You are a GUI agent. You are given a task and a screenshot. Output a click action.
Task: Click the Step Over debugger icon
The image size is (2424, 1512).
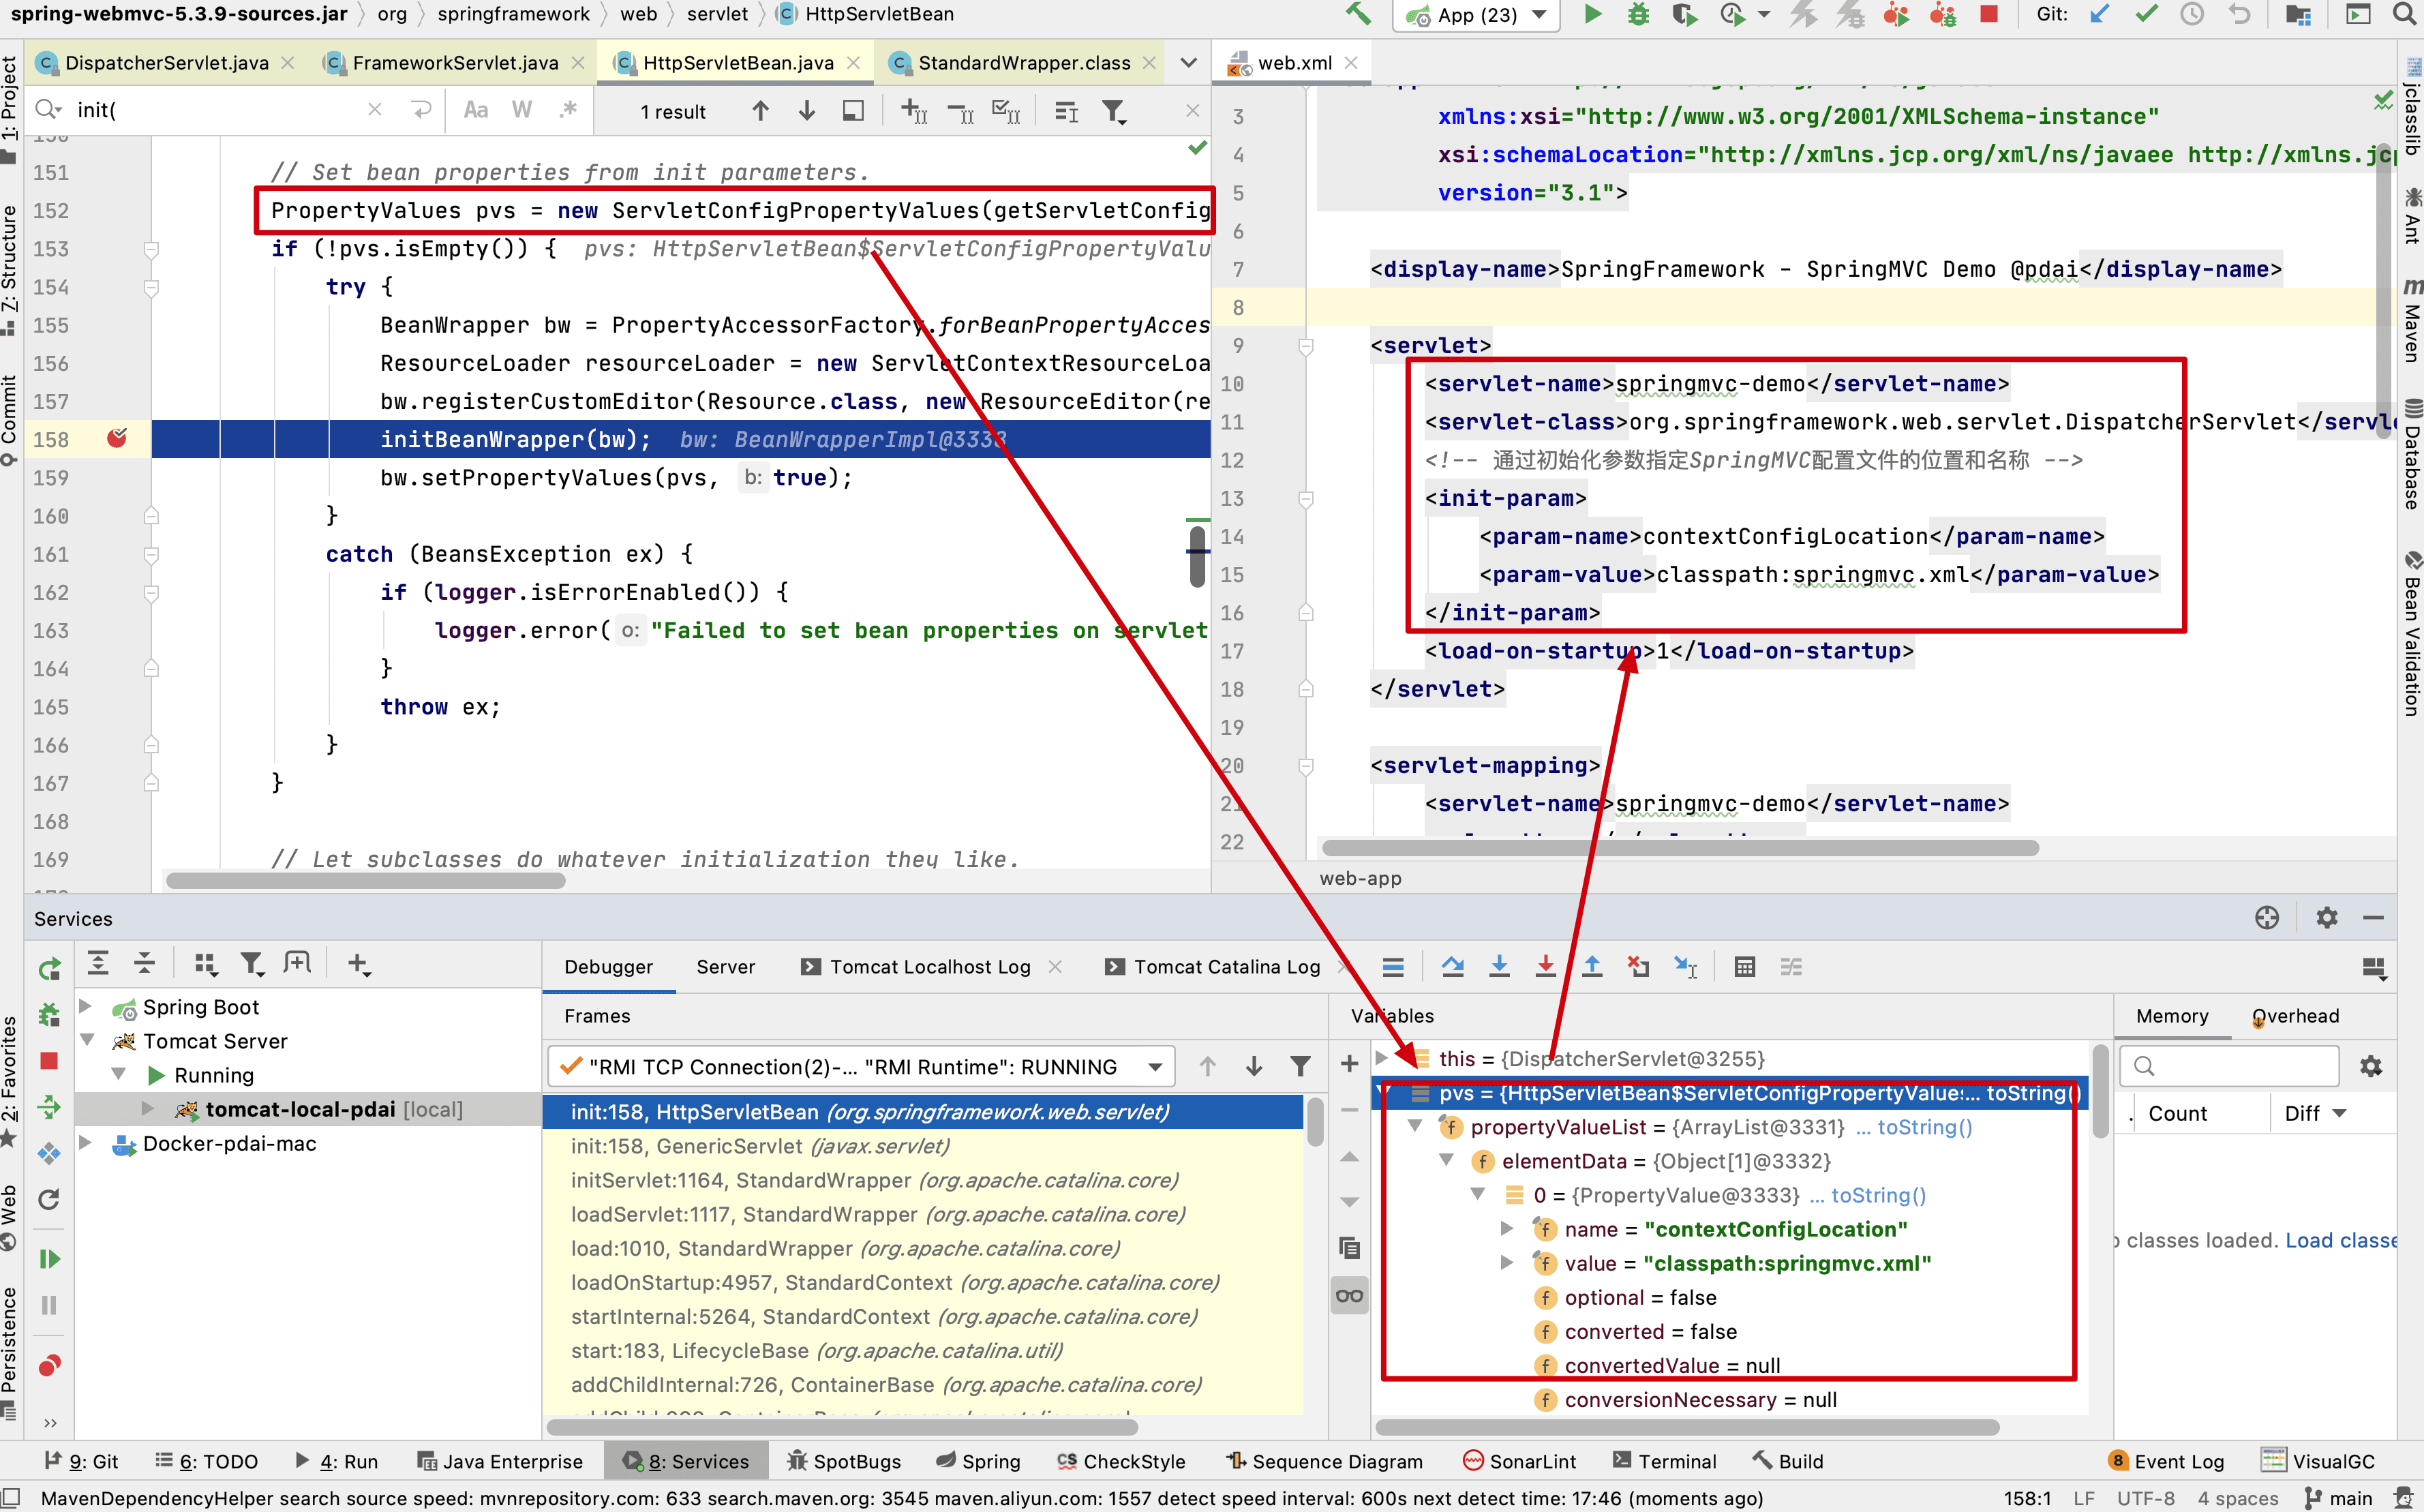(1453, 967)
